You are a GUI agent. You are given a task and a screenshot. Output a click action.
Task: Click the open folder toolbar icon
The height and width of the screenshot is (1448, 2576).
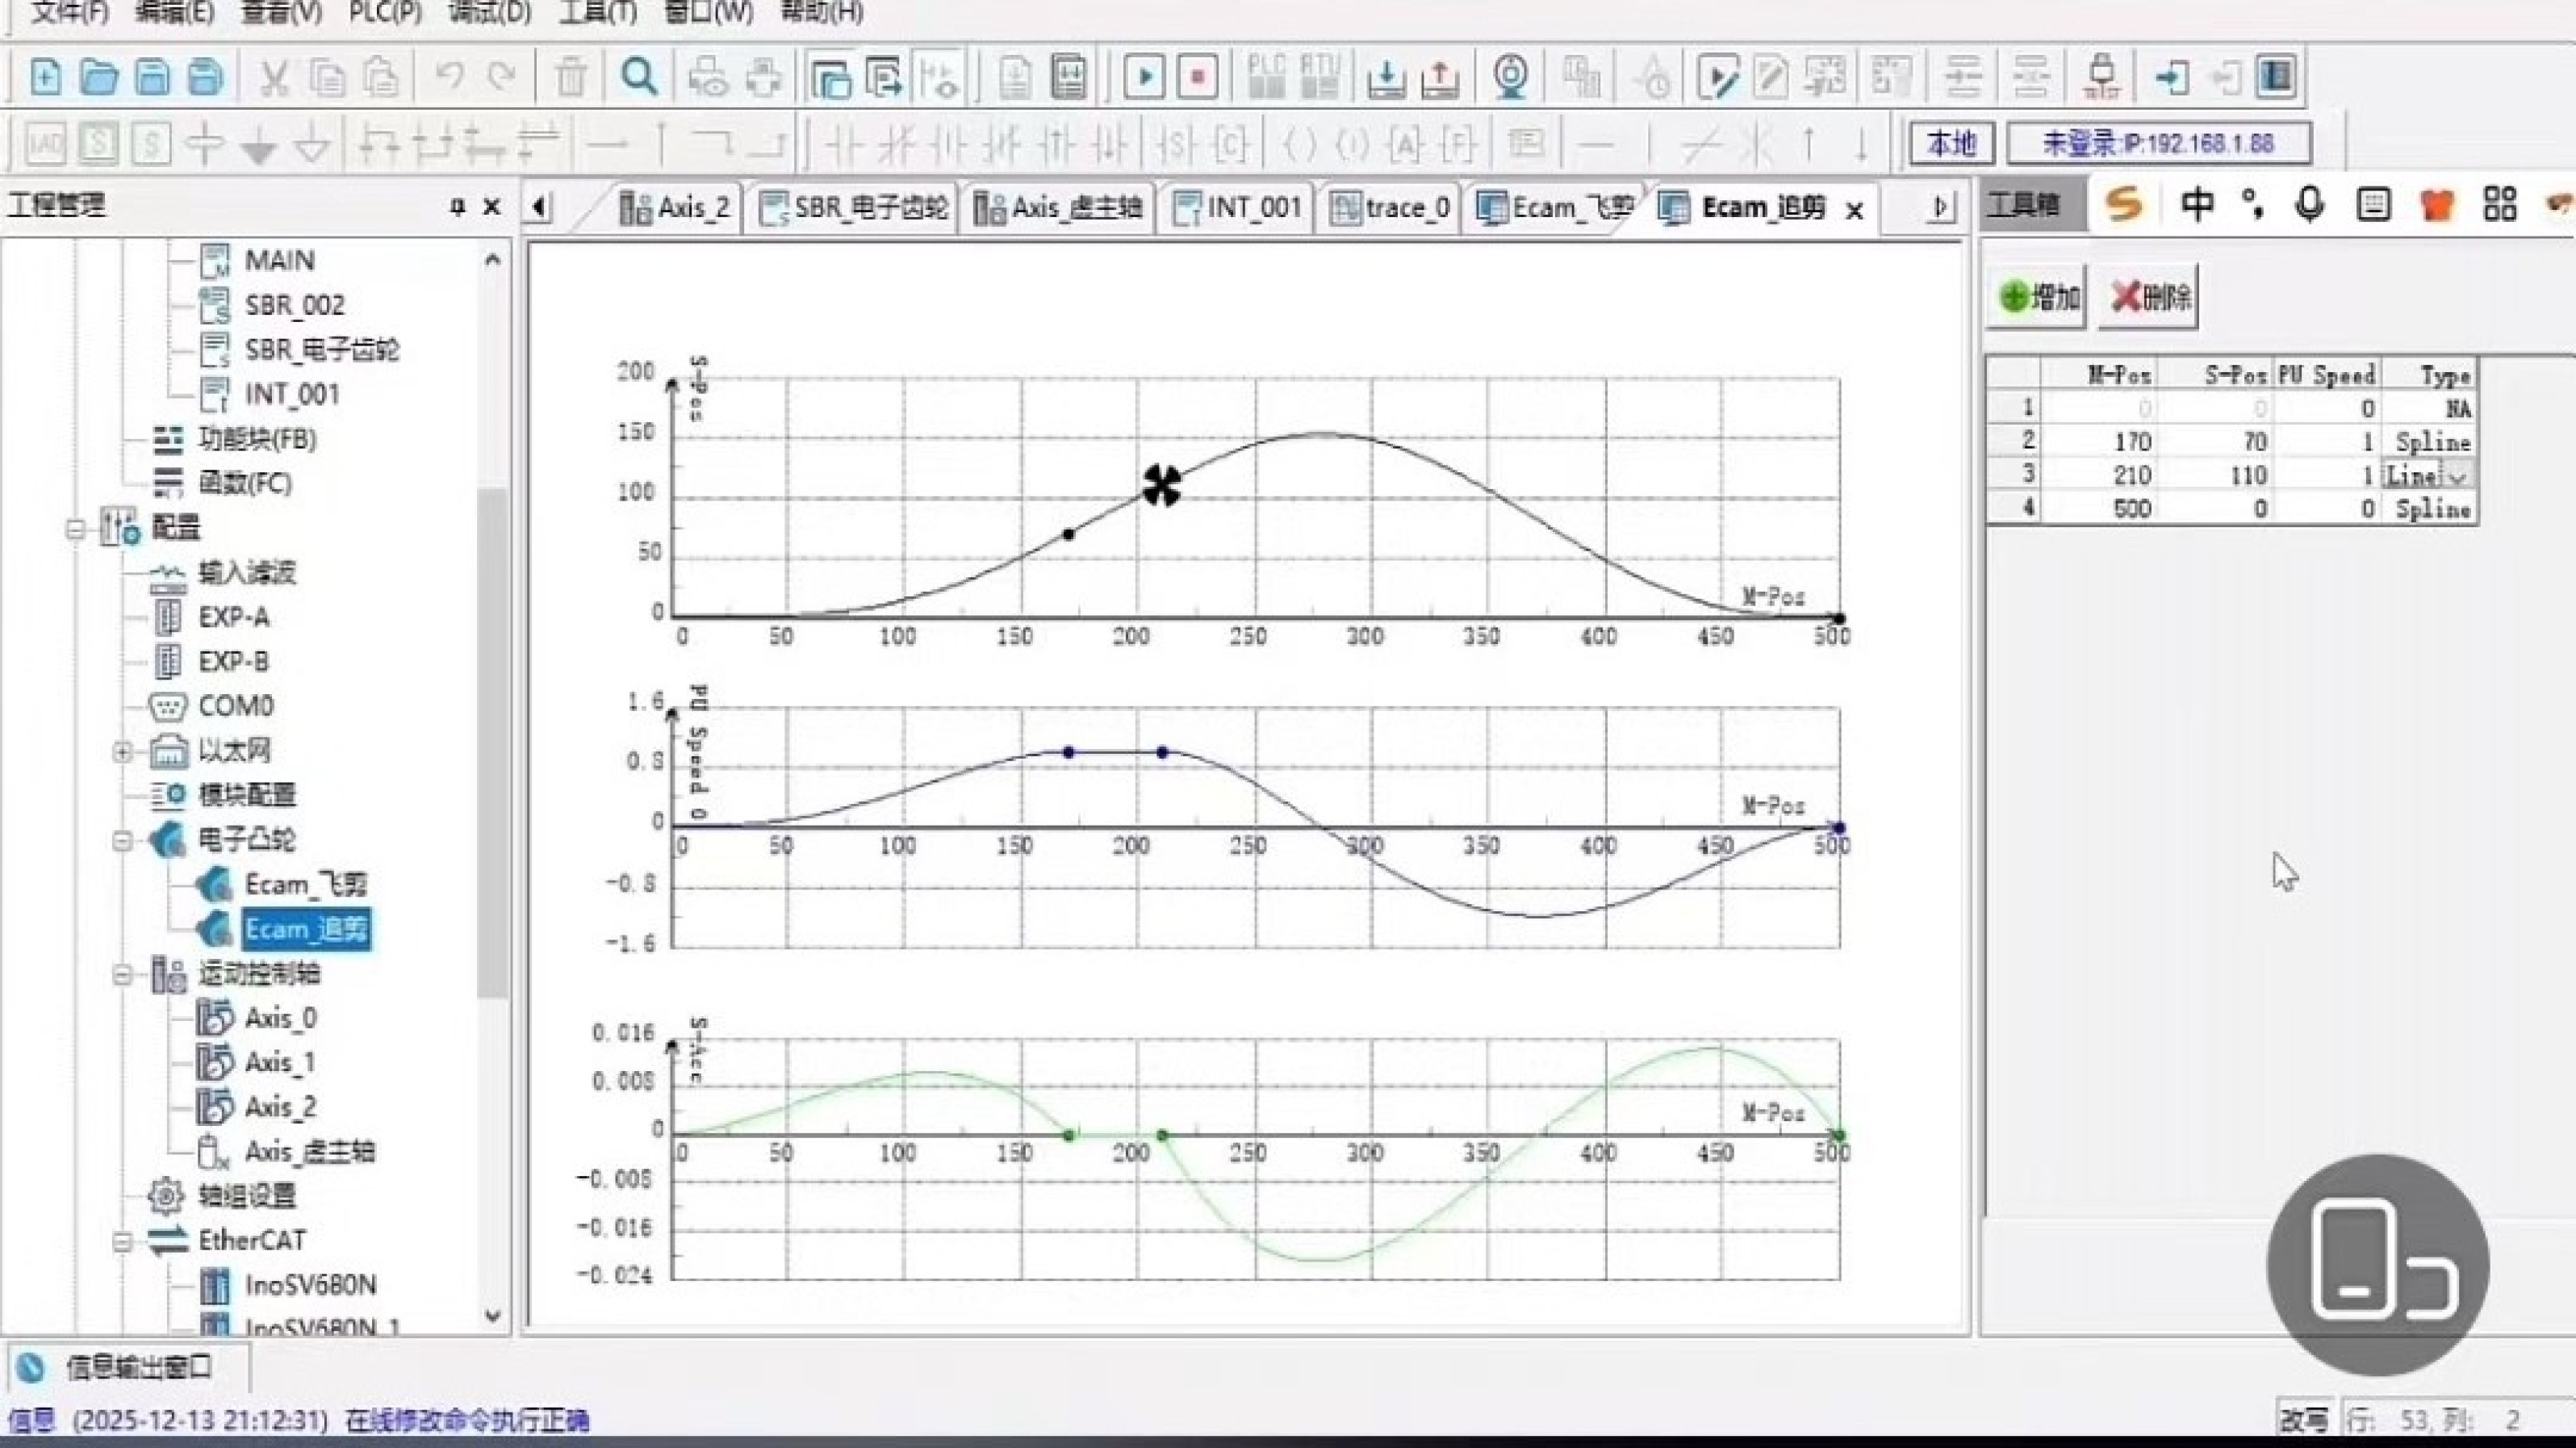click(x=99, y=77)
